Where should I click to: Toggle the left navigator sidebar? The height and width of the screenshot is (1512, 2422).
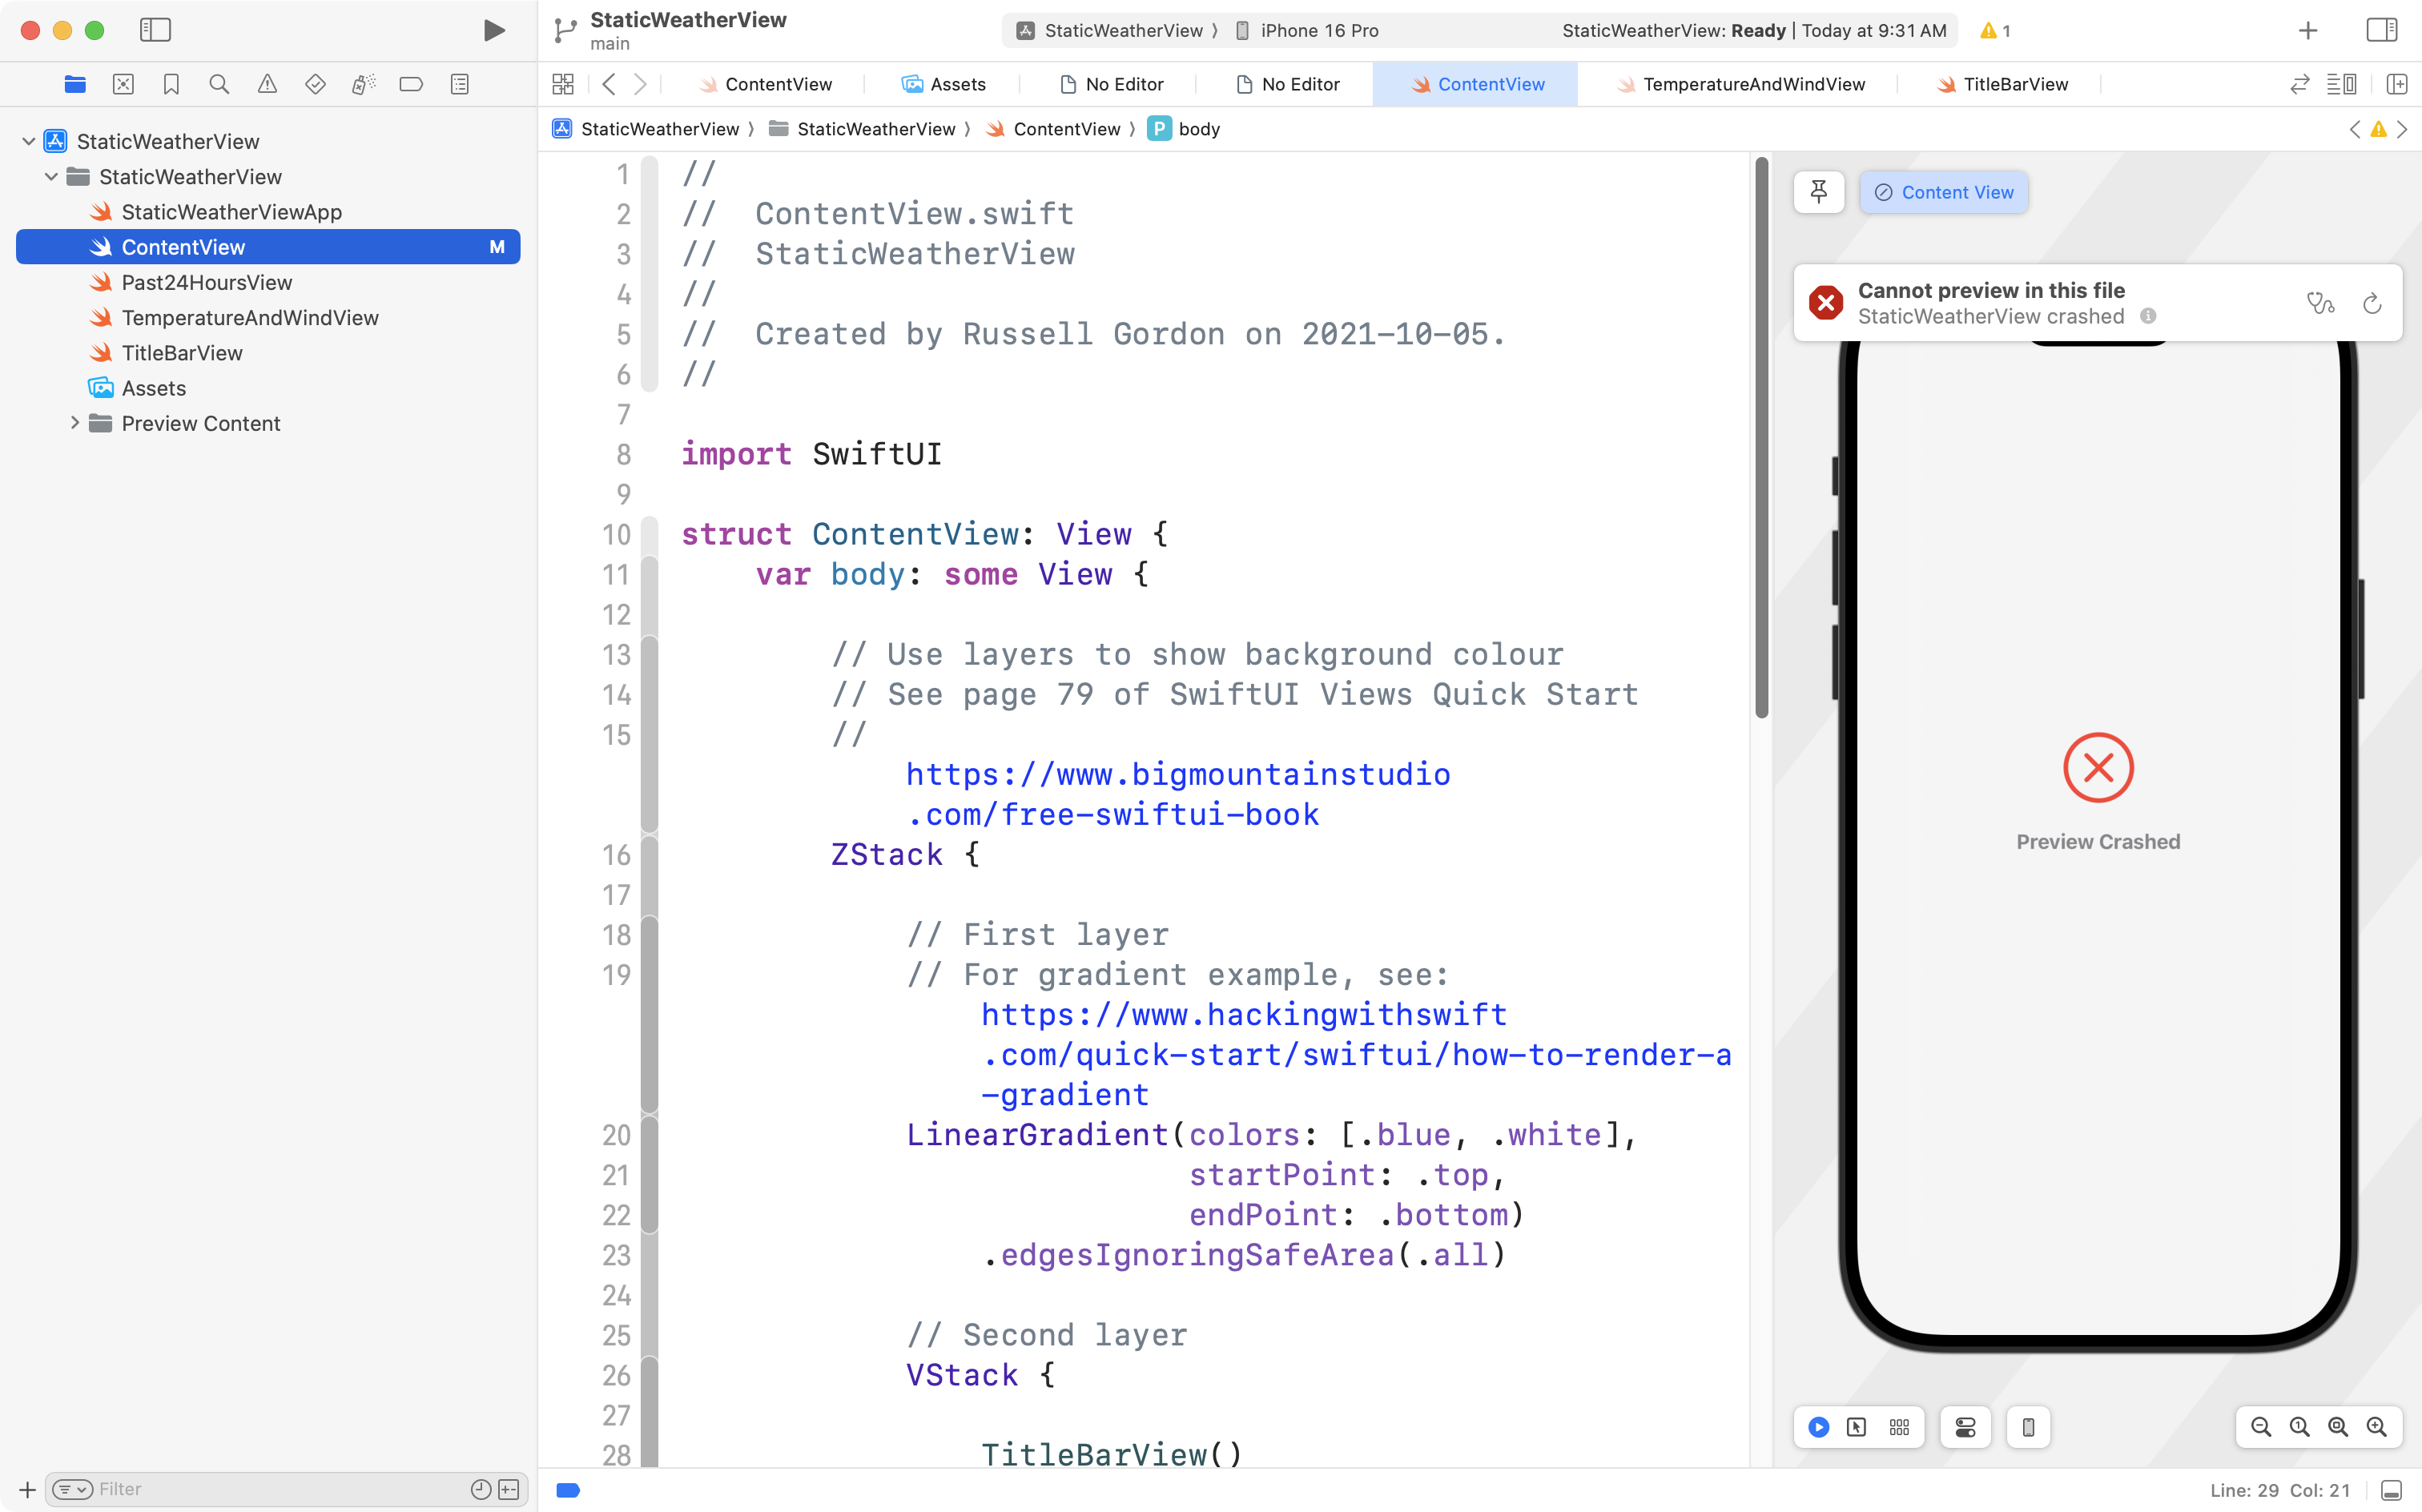(155, 30)
